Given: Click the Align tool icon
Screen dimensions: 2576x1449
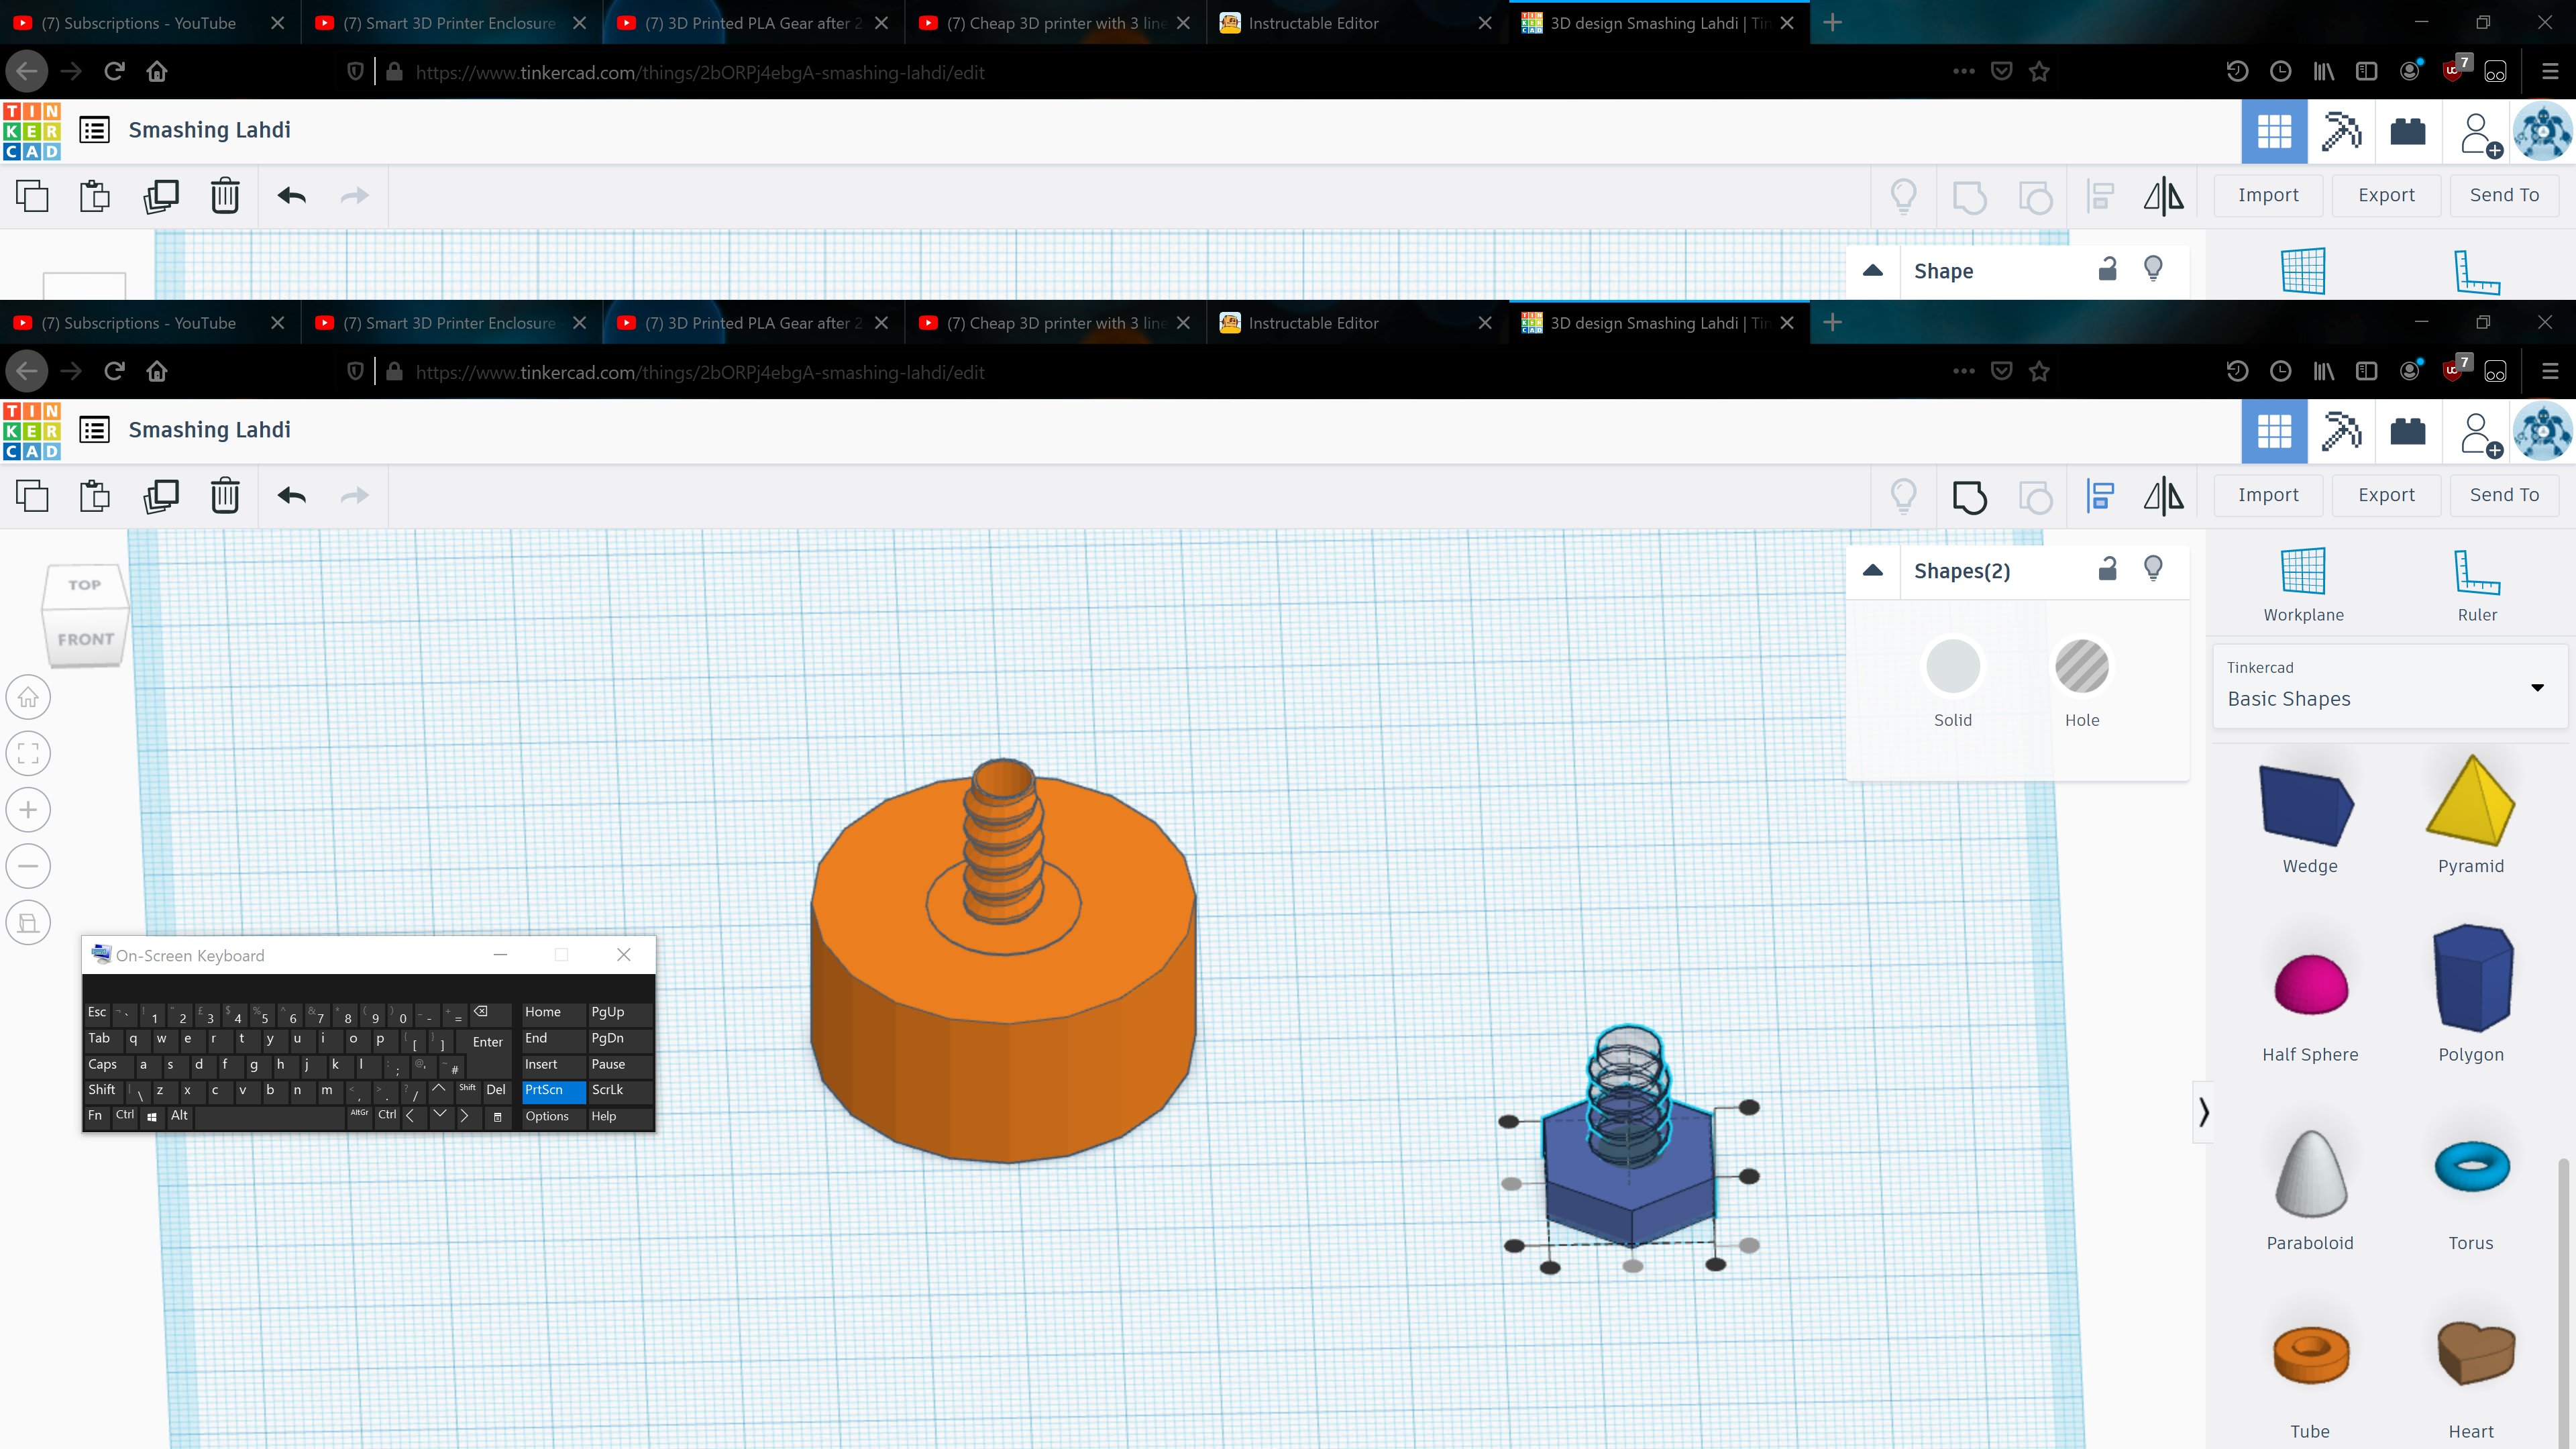Looking at the screenshot, I should [x=2100, y=496].
